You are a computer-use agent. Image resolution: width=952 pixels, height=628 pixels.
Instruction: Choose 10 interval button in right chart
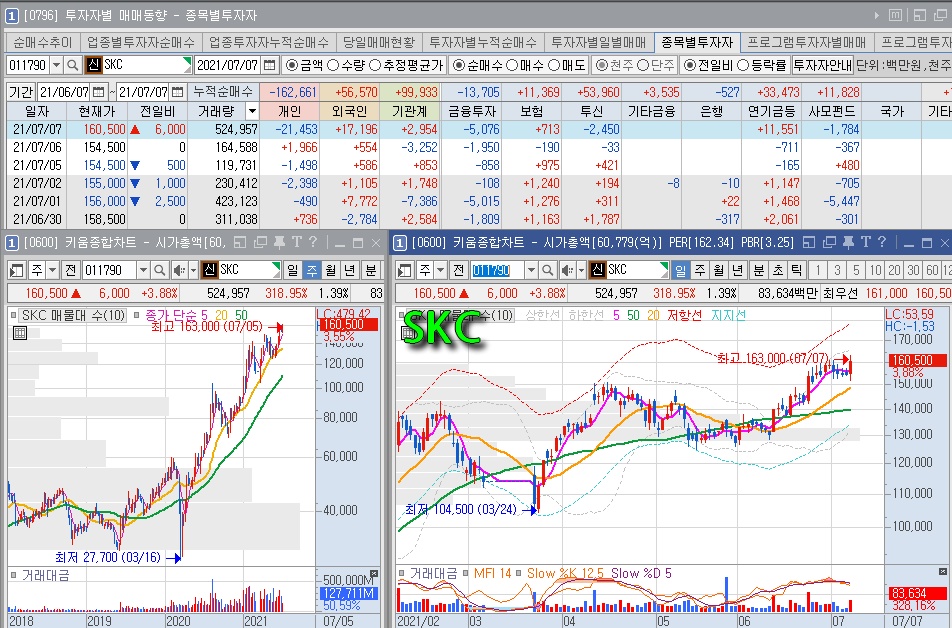[875, 270]
